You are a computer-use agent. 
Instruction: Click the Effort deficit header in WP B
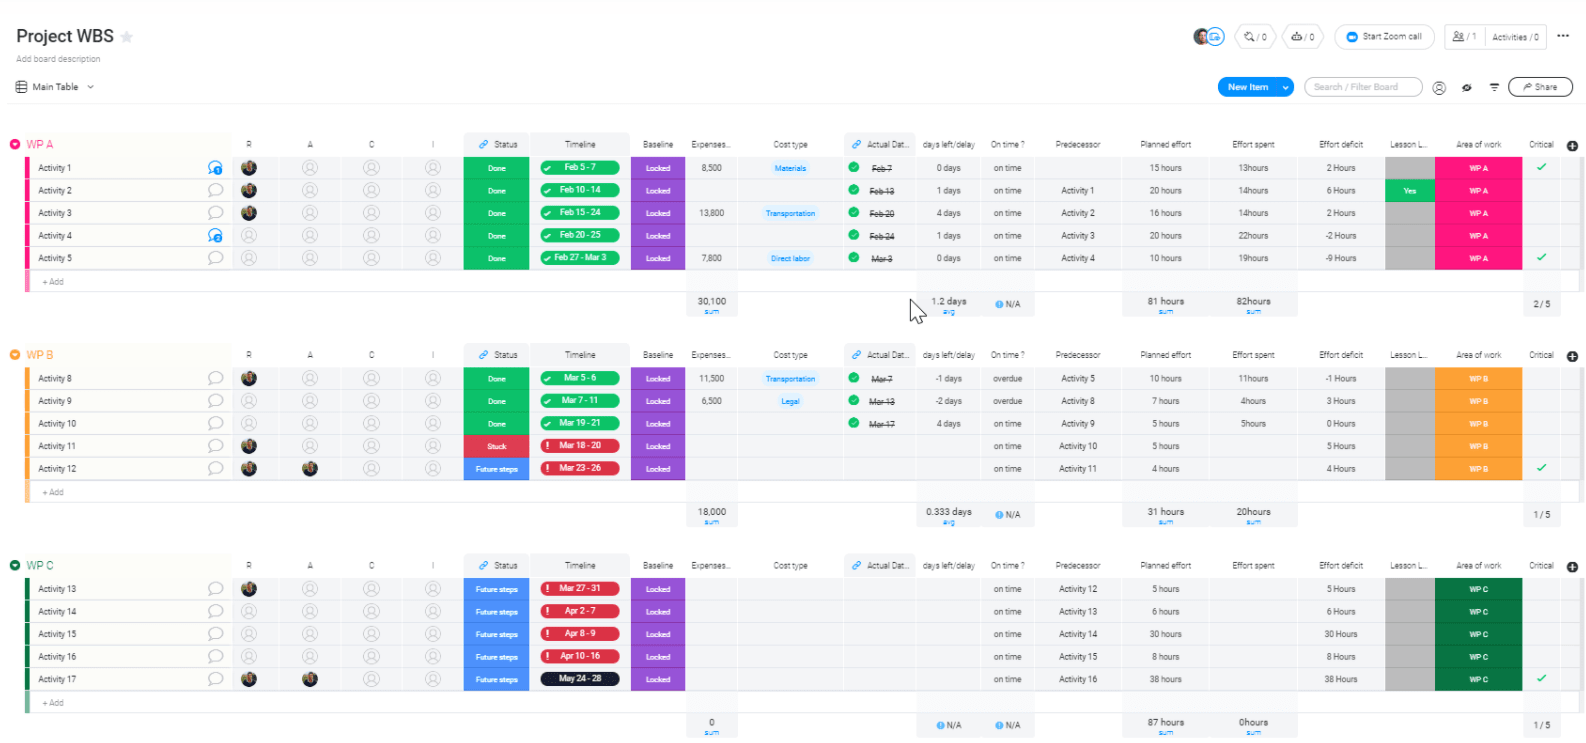pos(1341,355)
